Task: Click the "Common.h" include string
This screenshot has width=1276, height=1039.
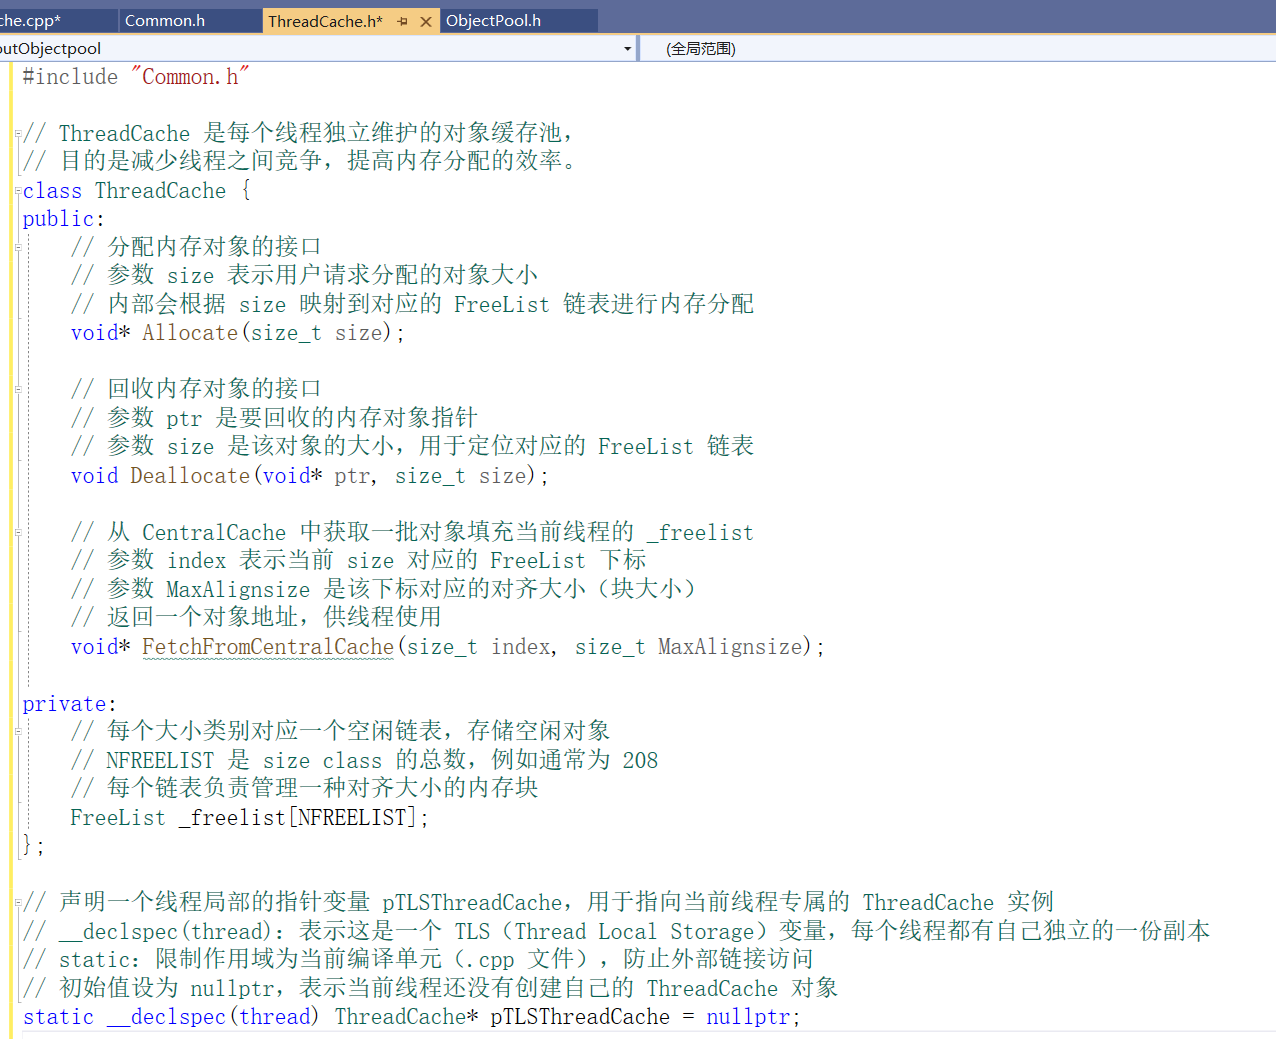Action: click(x=190, y=77)
